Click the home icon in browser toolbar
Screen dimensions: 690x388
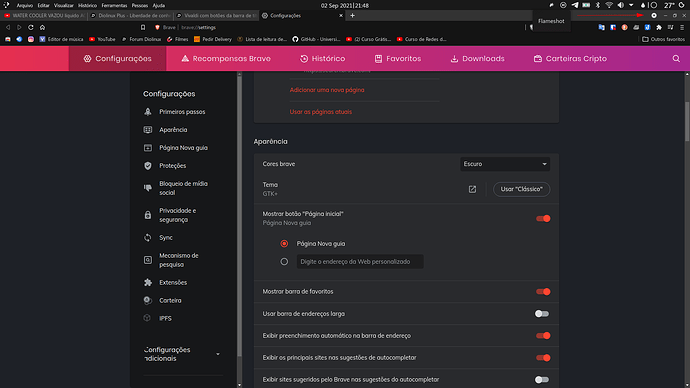[x=42, y=27]
